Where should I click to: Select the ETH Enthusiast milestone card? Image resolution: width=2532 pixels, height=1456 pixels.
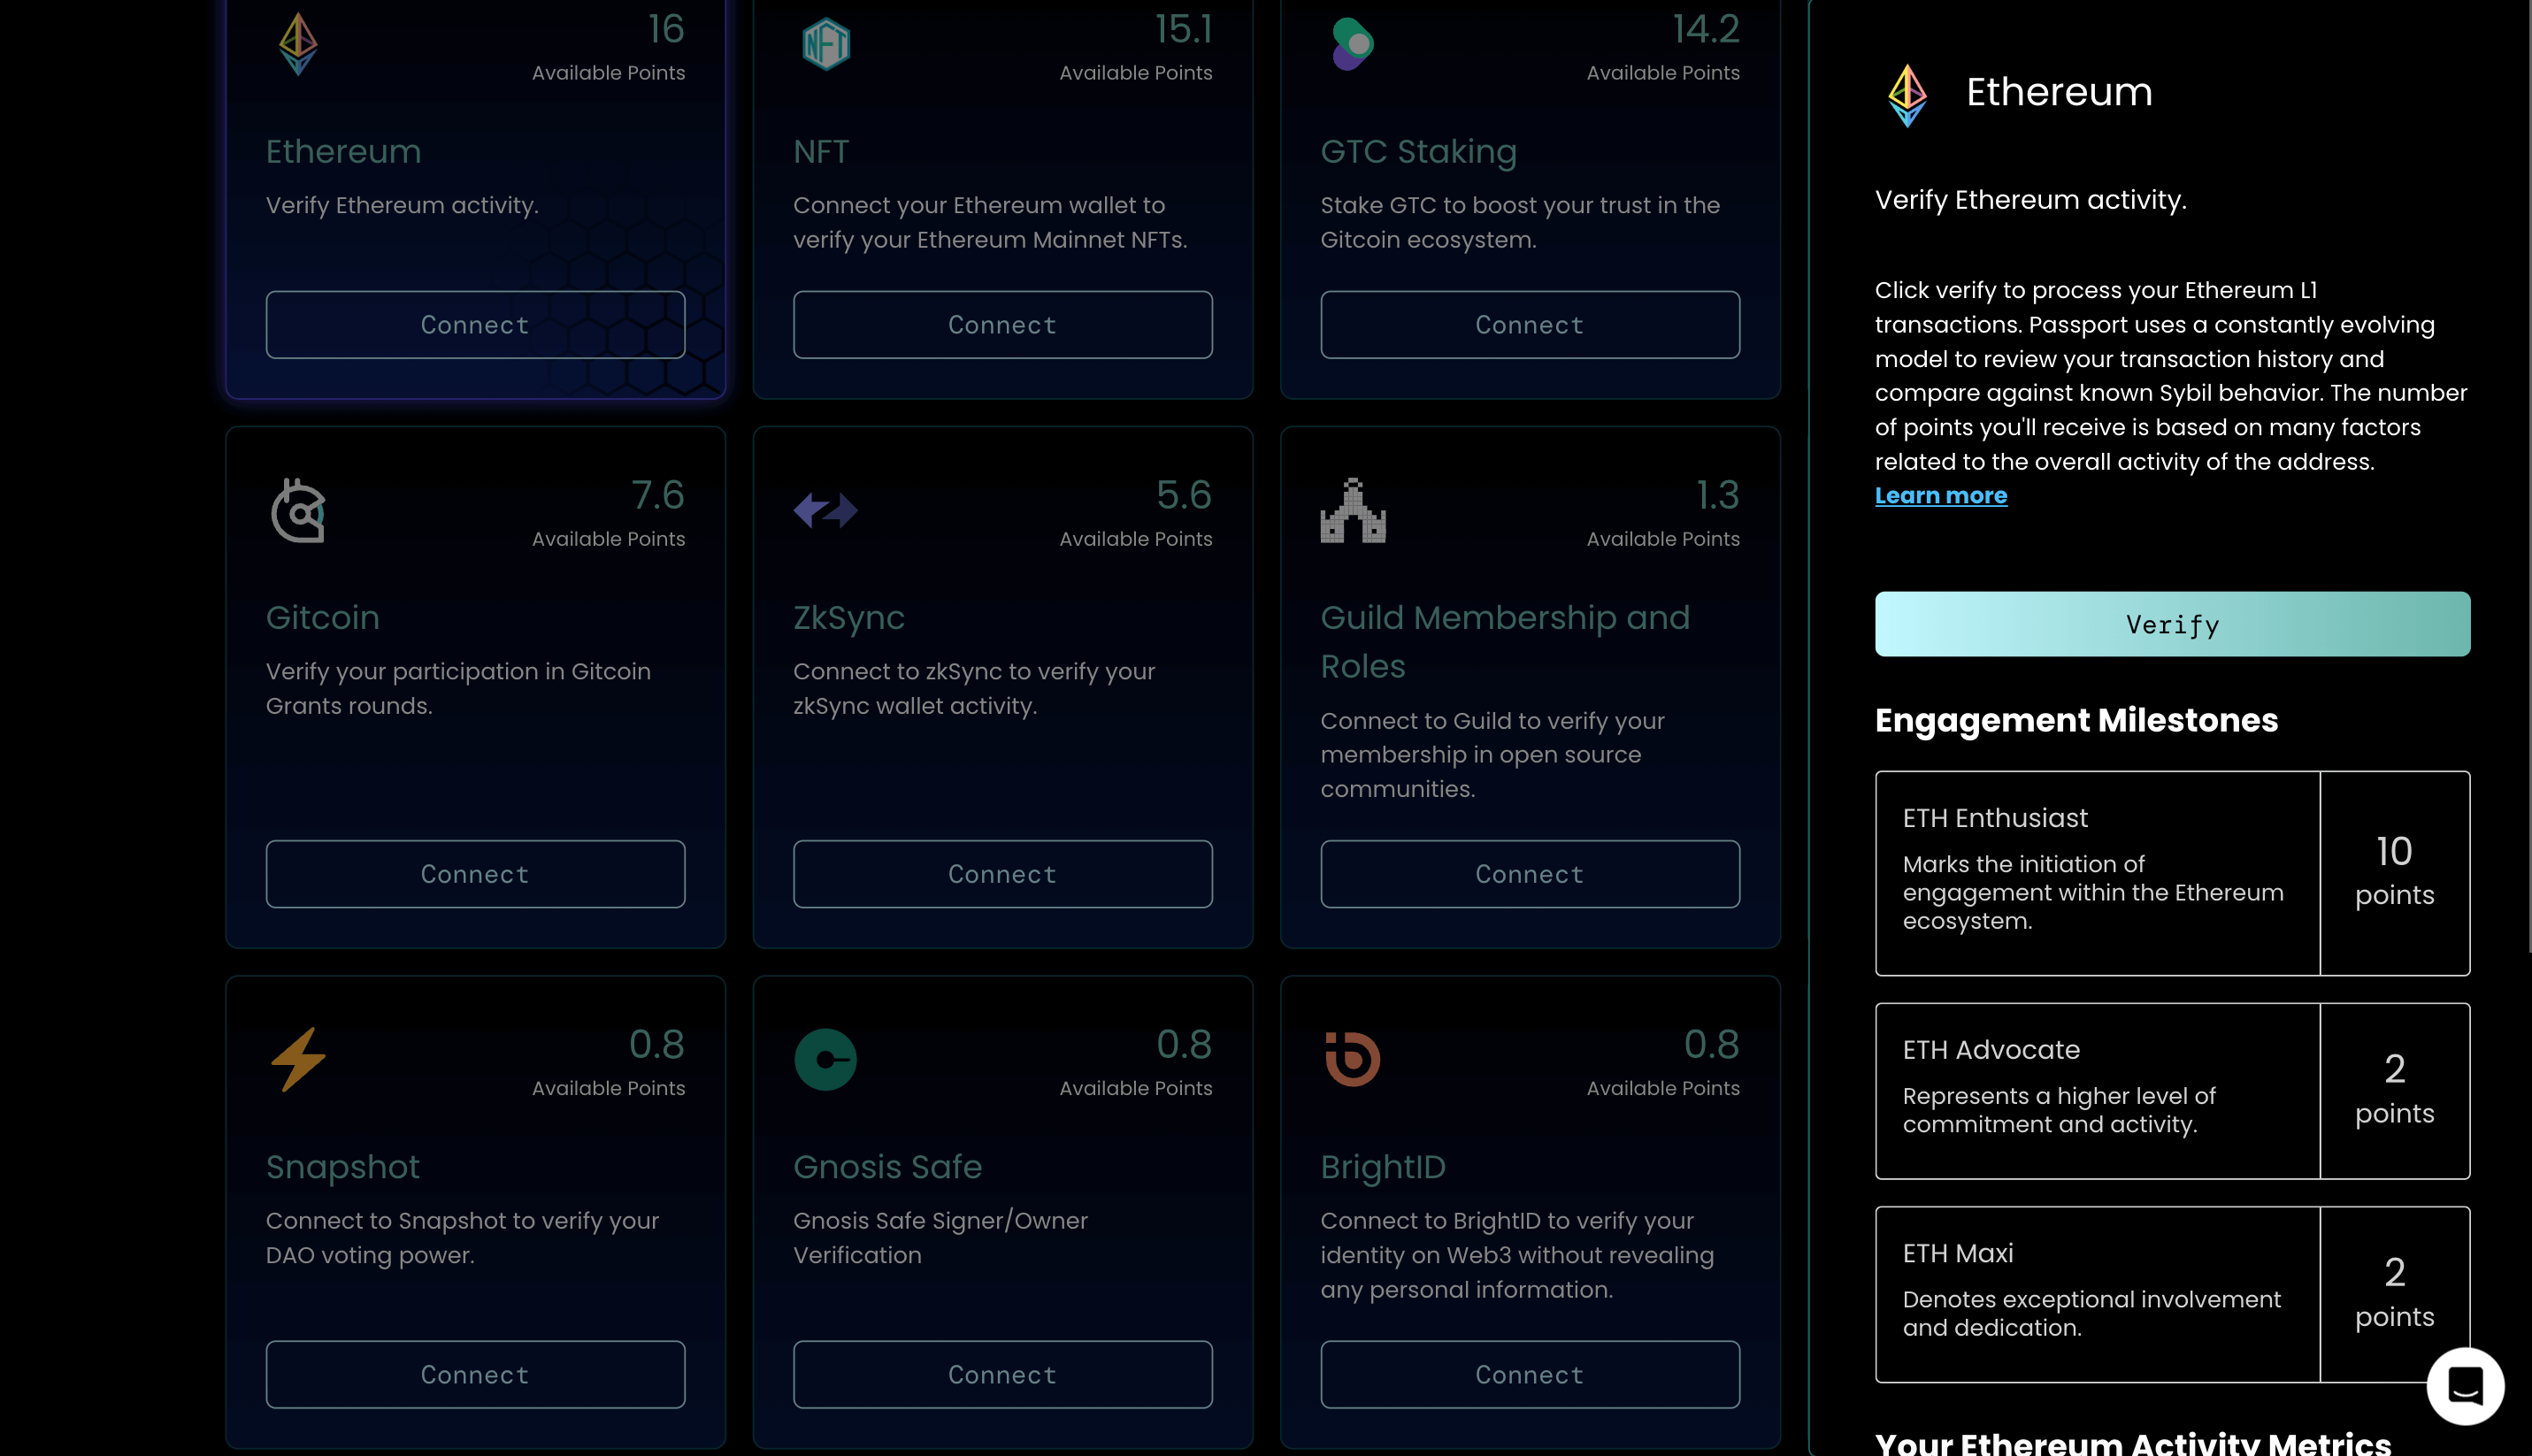point(2172,873)
